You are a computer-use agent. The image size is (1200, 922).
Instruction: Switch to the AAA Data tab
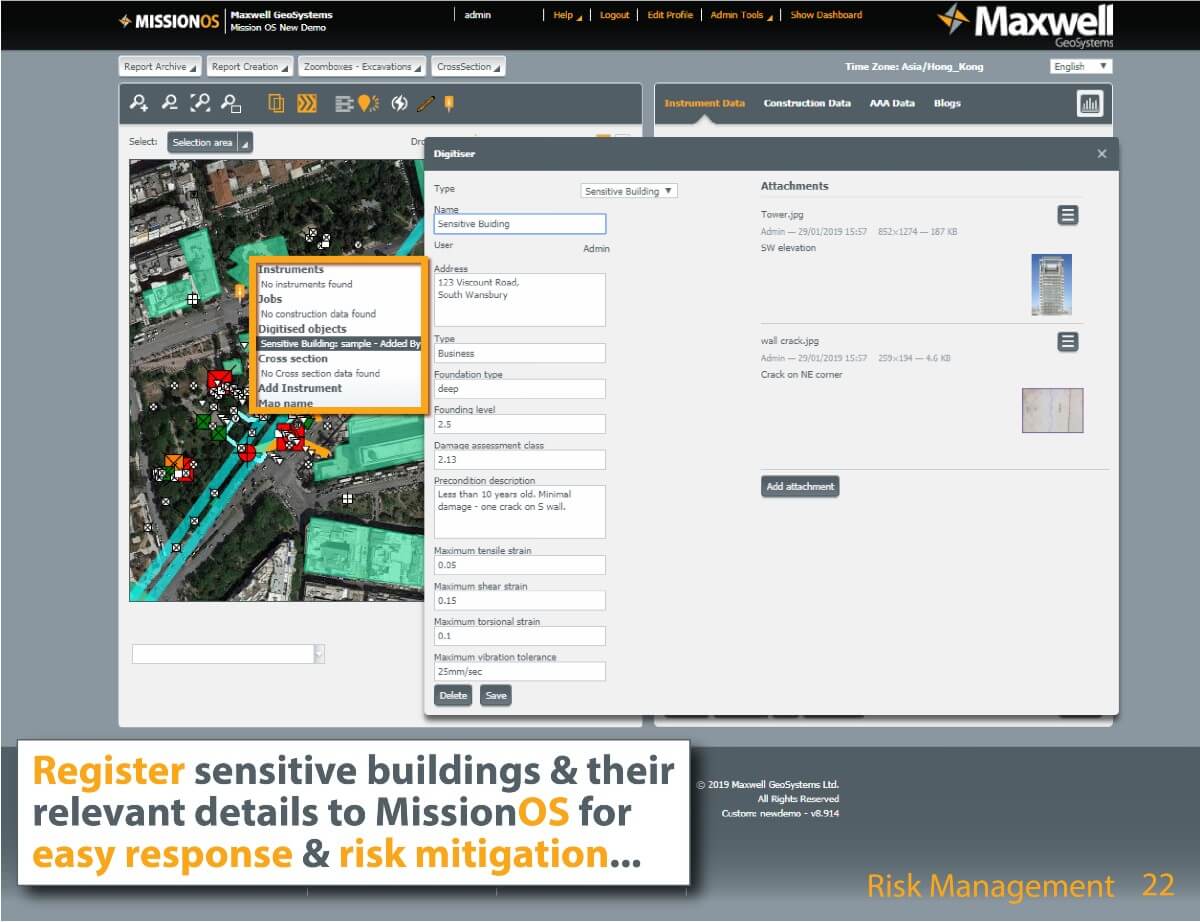click(x=892, y=103)
